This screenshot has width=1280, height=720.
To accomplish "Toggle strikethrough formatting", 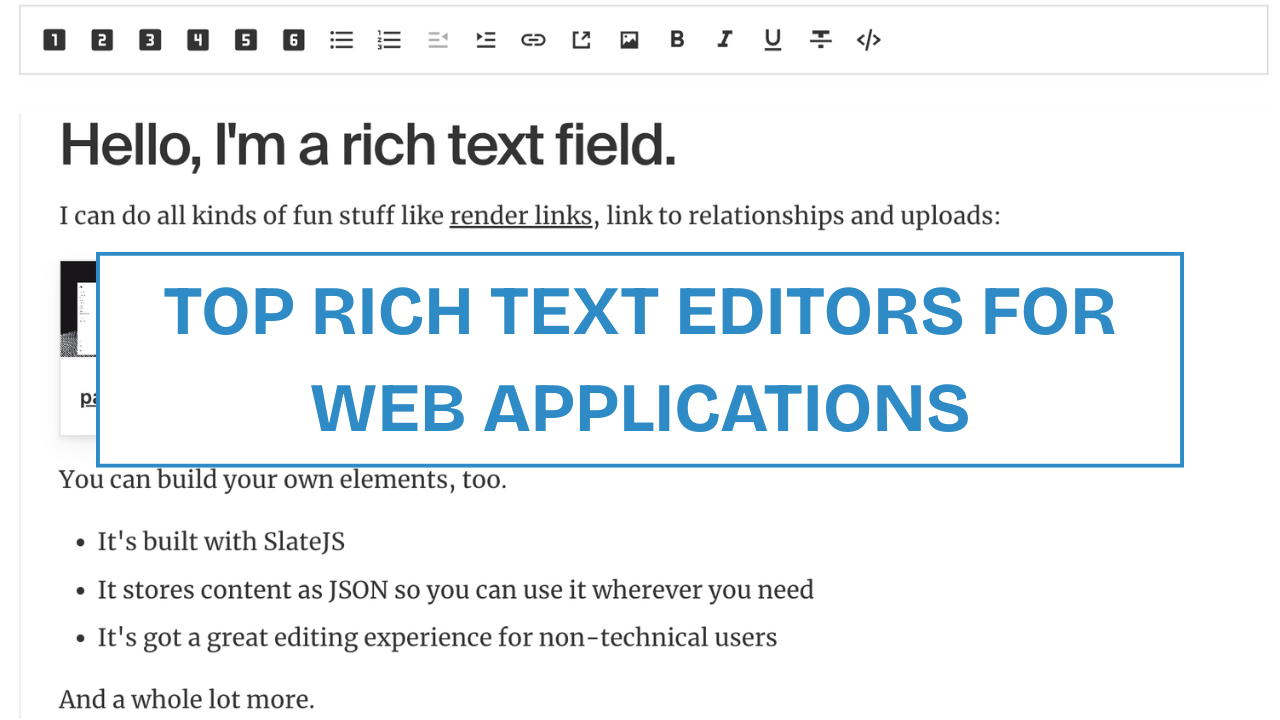I will [x=820, y=40].
